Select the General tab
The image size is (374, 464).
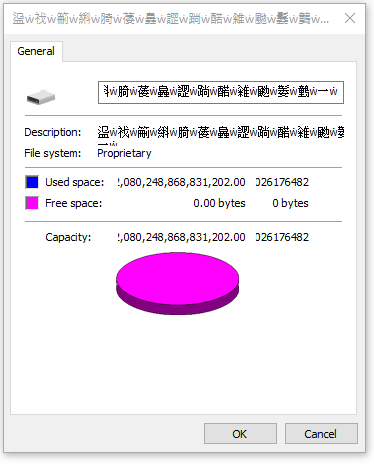coord(36,51)
